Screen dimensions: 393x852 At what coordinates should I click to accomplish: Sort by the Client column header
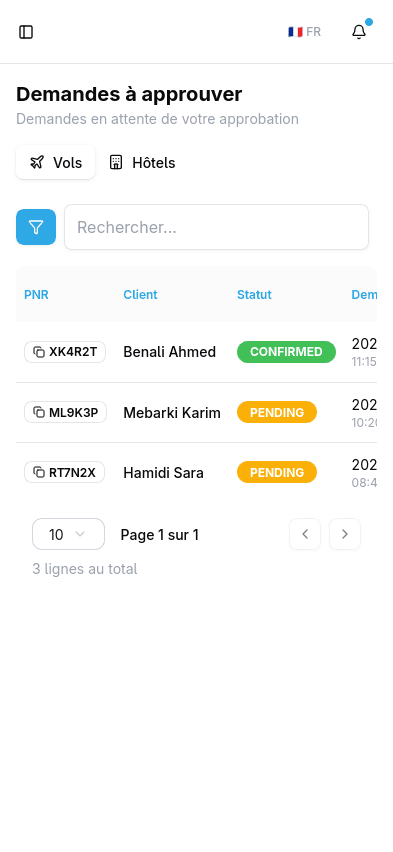(x=140, y=295)
